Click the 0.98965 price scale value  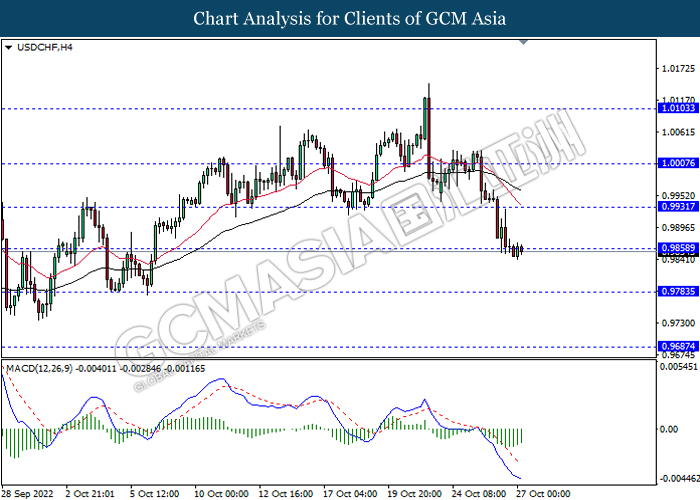(679, 228)
